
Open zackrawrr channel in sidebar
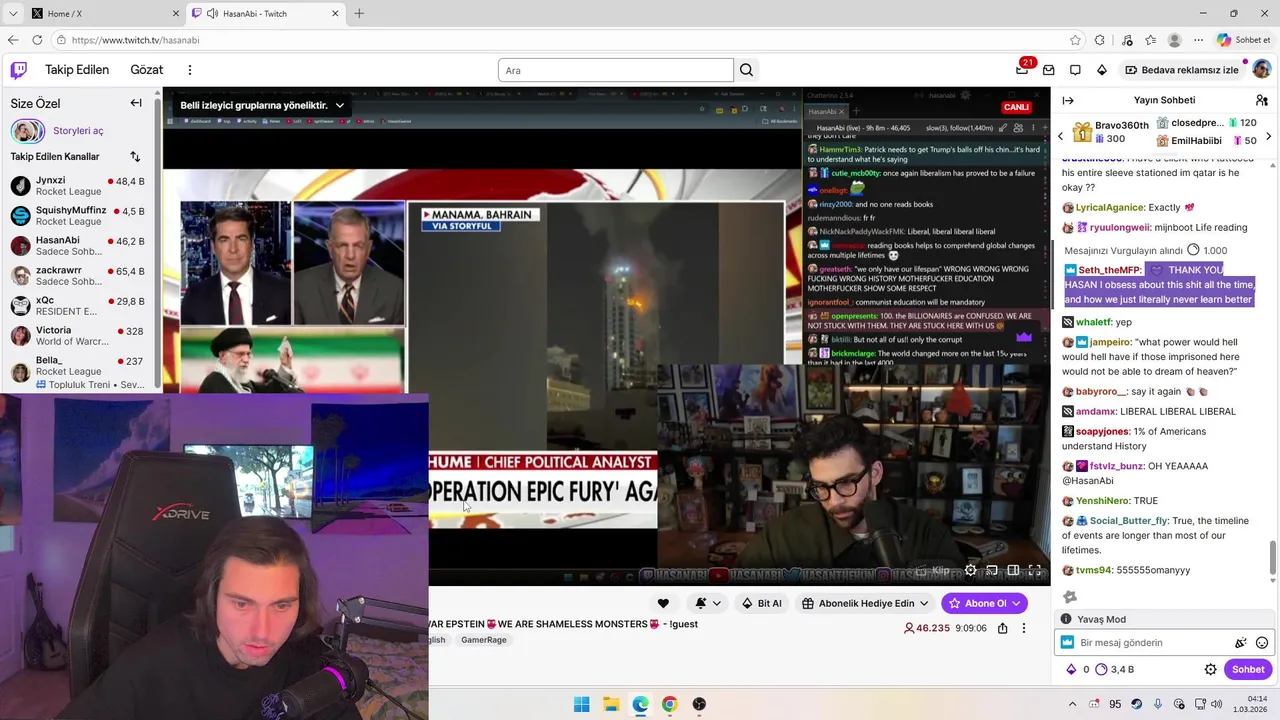point(79,276)
